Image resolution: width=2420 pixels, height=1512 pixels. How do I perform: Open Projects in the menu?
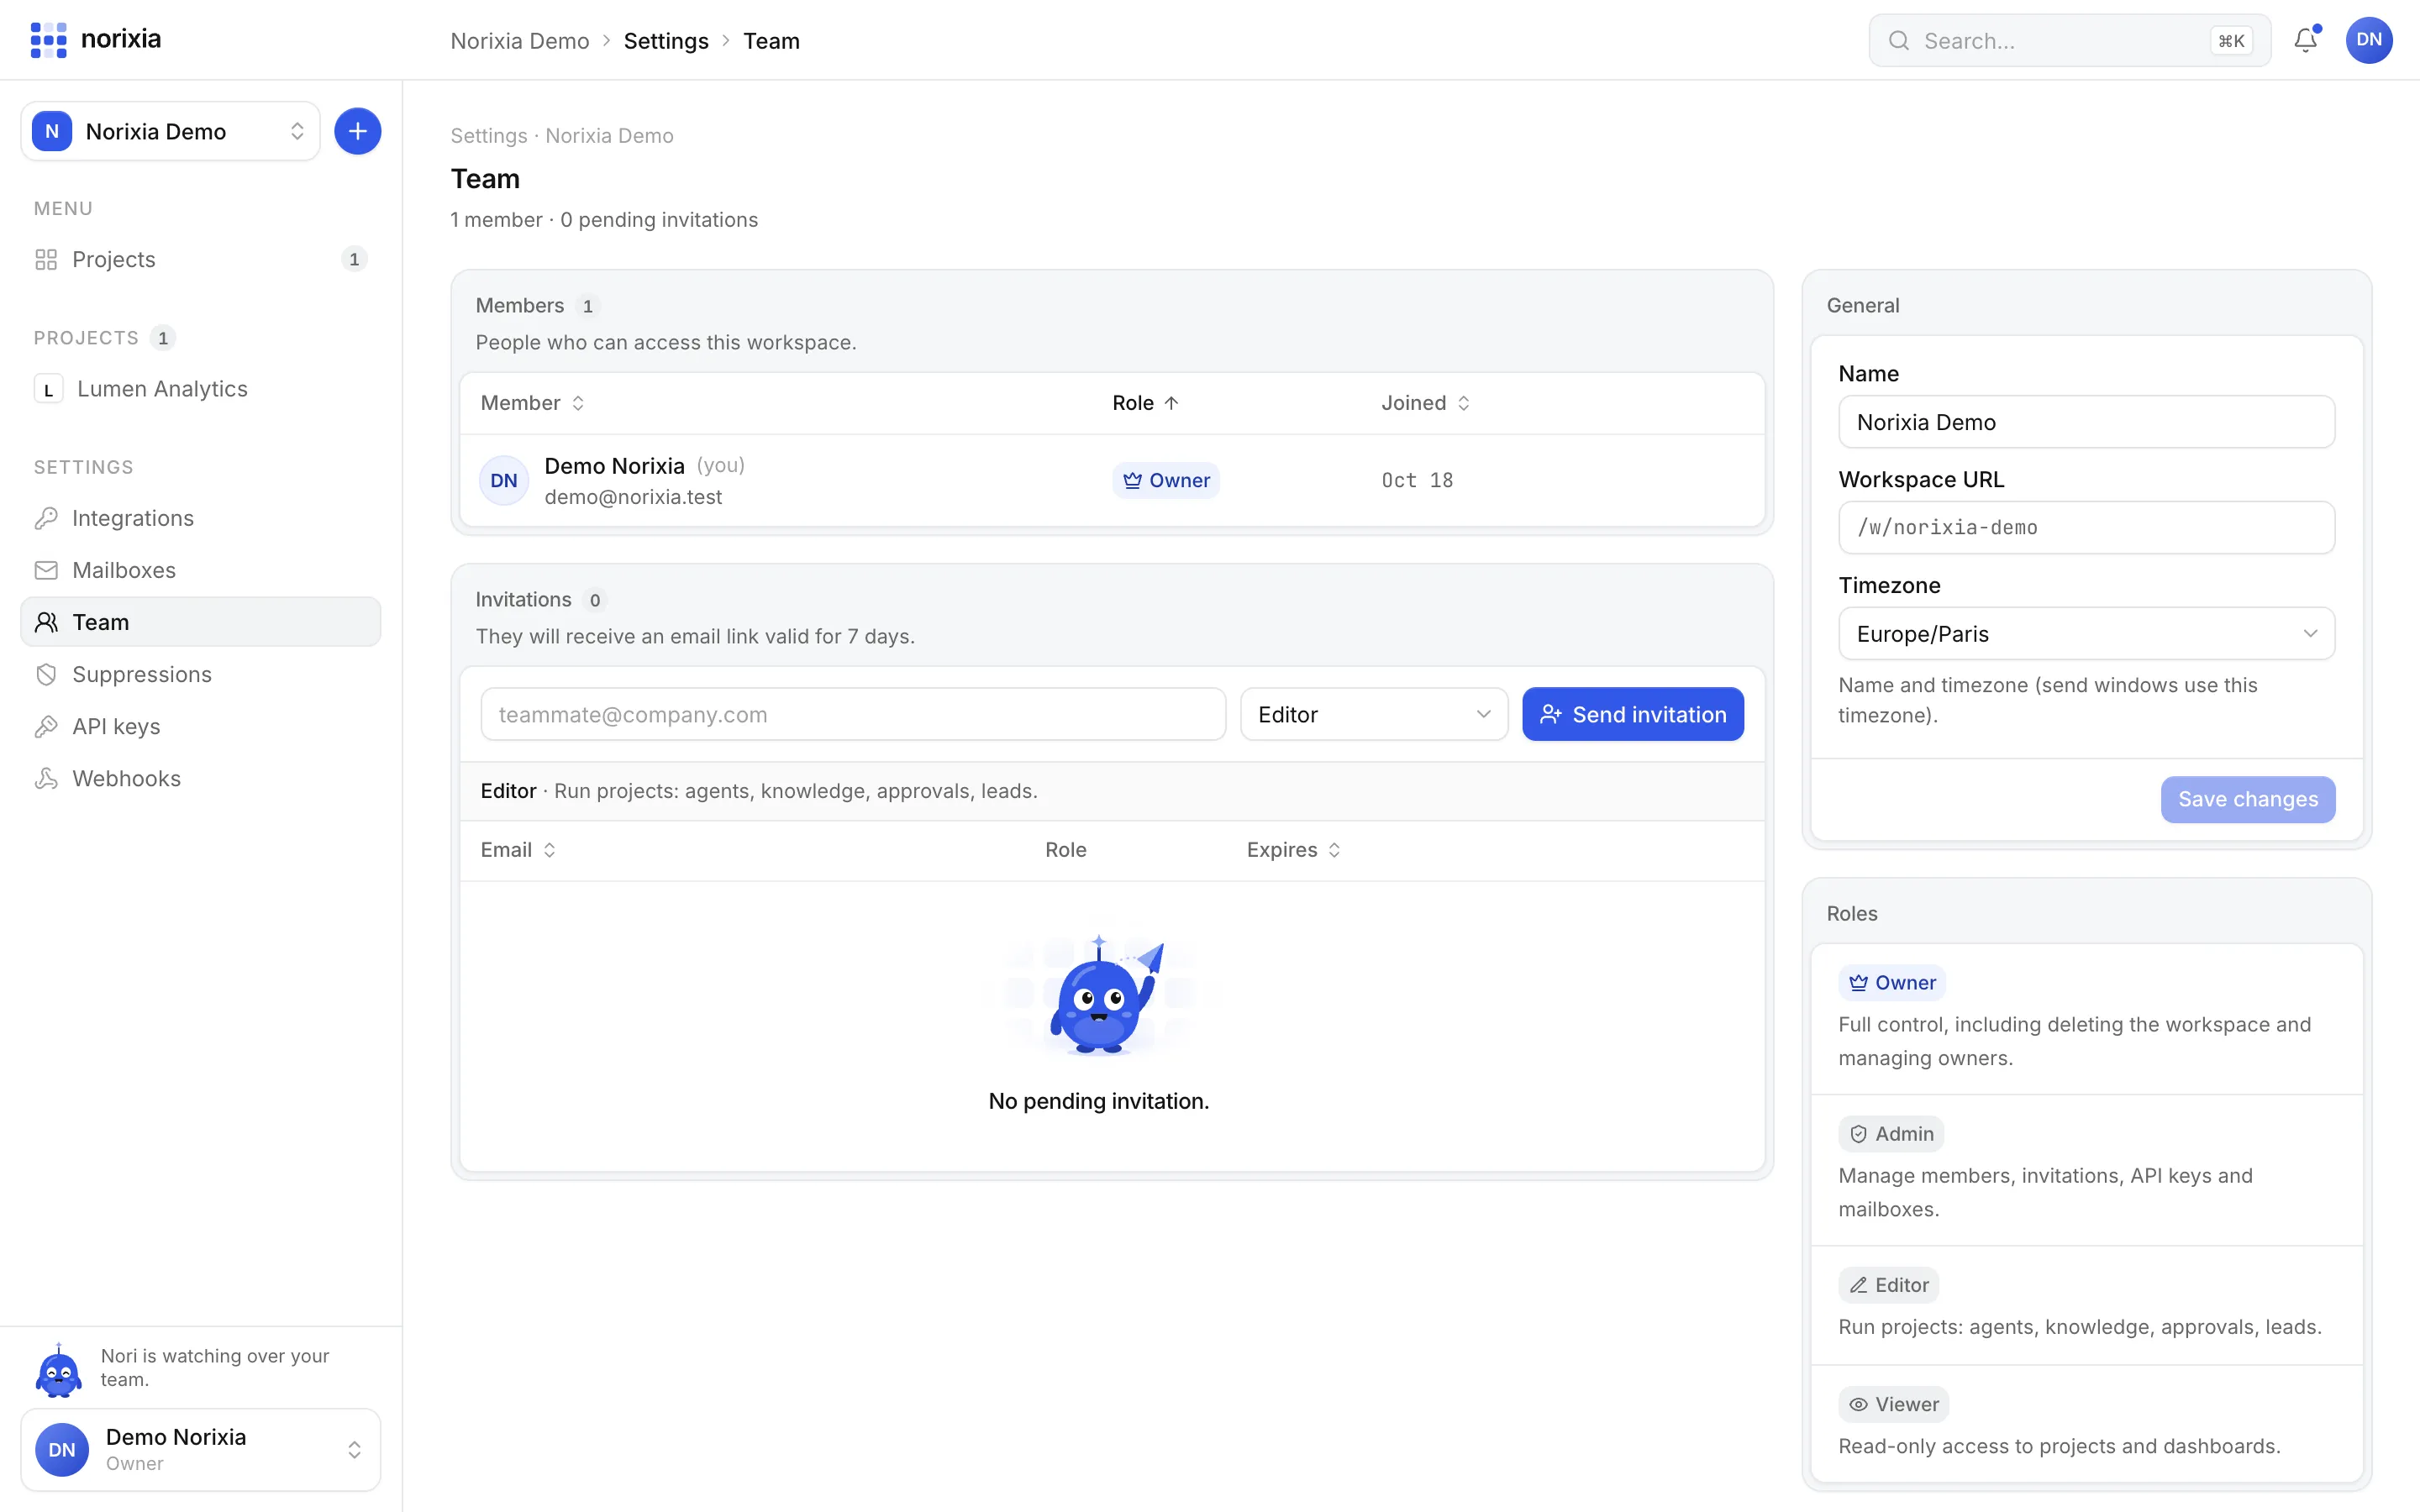(x=200, y=259)
